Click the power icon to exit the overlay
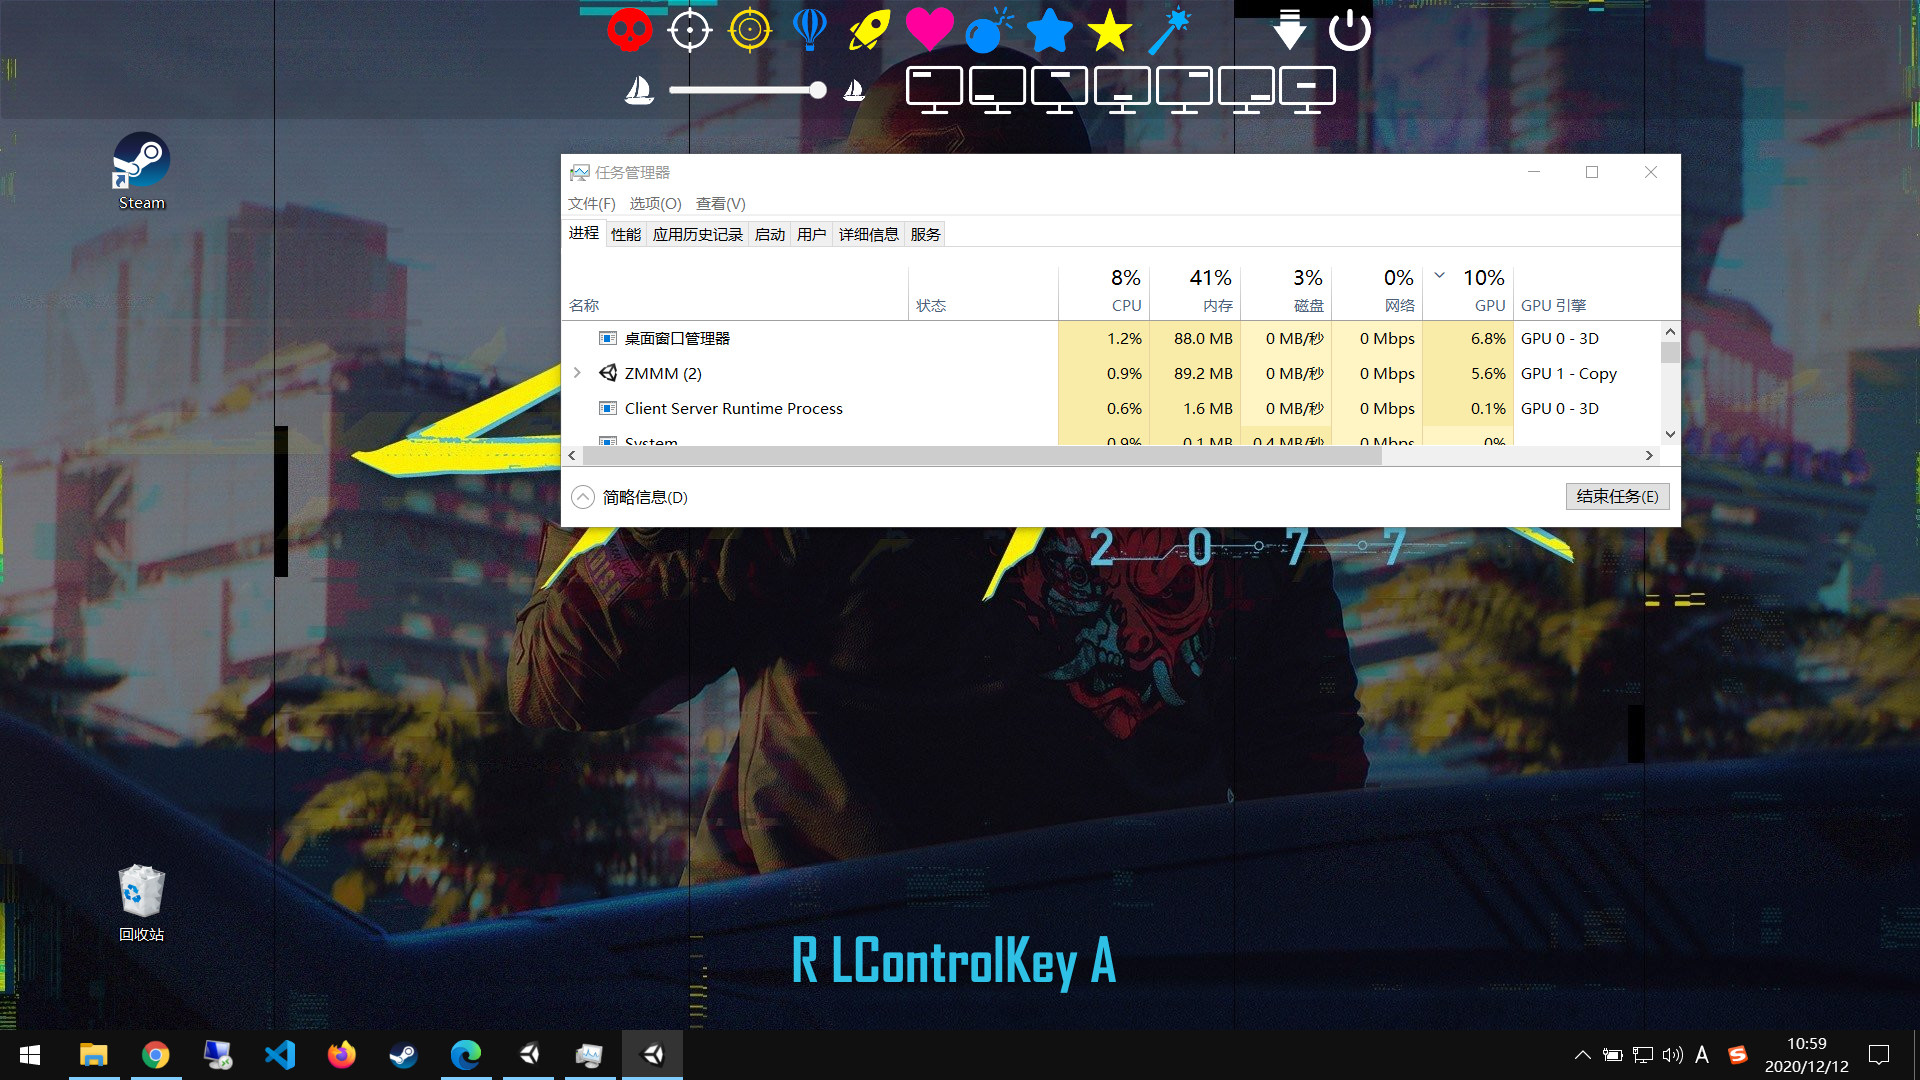Viewport: 1920px width, 1080px height. (1350, 29)
